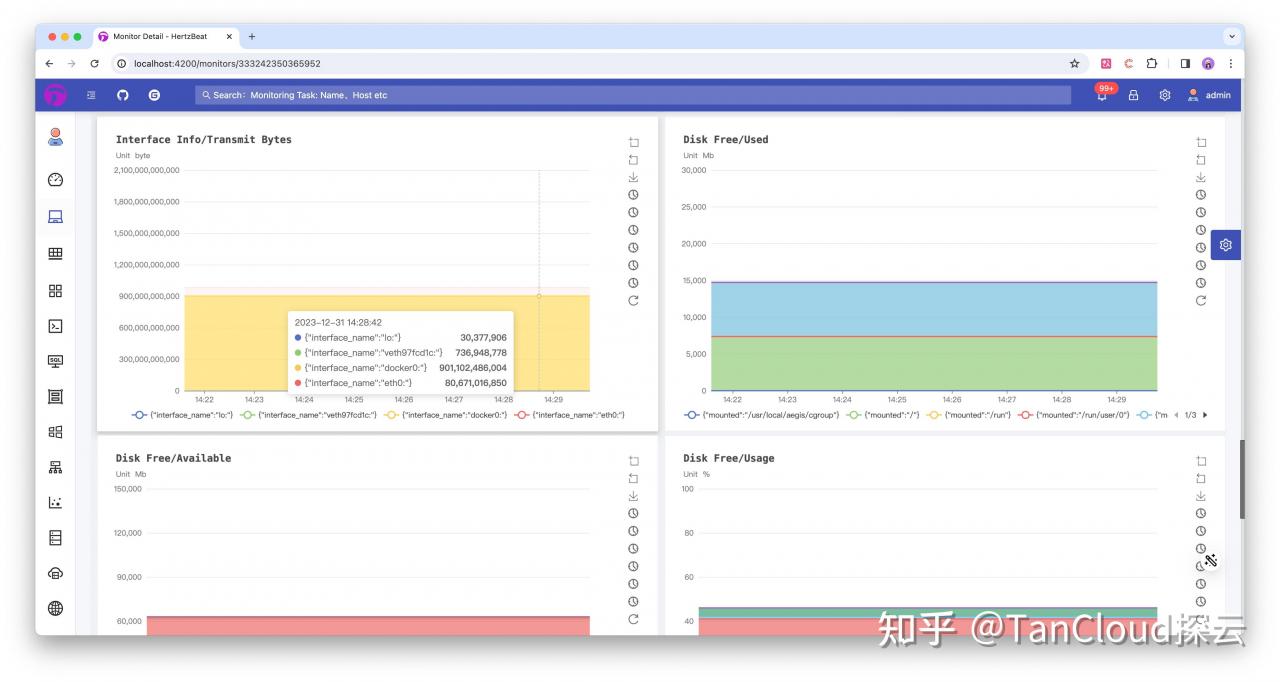Open the settings gear in the header
This screenshot has height=682, width=1280.
1165,95
